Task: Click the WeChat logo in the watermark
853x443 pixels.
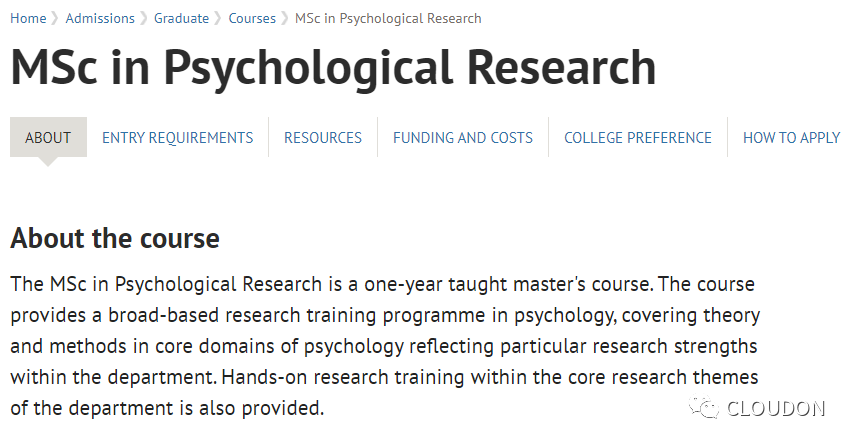Action: (704, 408)
